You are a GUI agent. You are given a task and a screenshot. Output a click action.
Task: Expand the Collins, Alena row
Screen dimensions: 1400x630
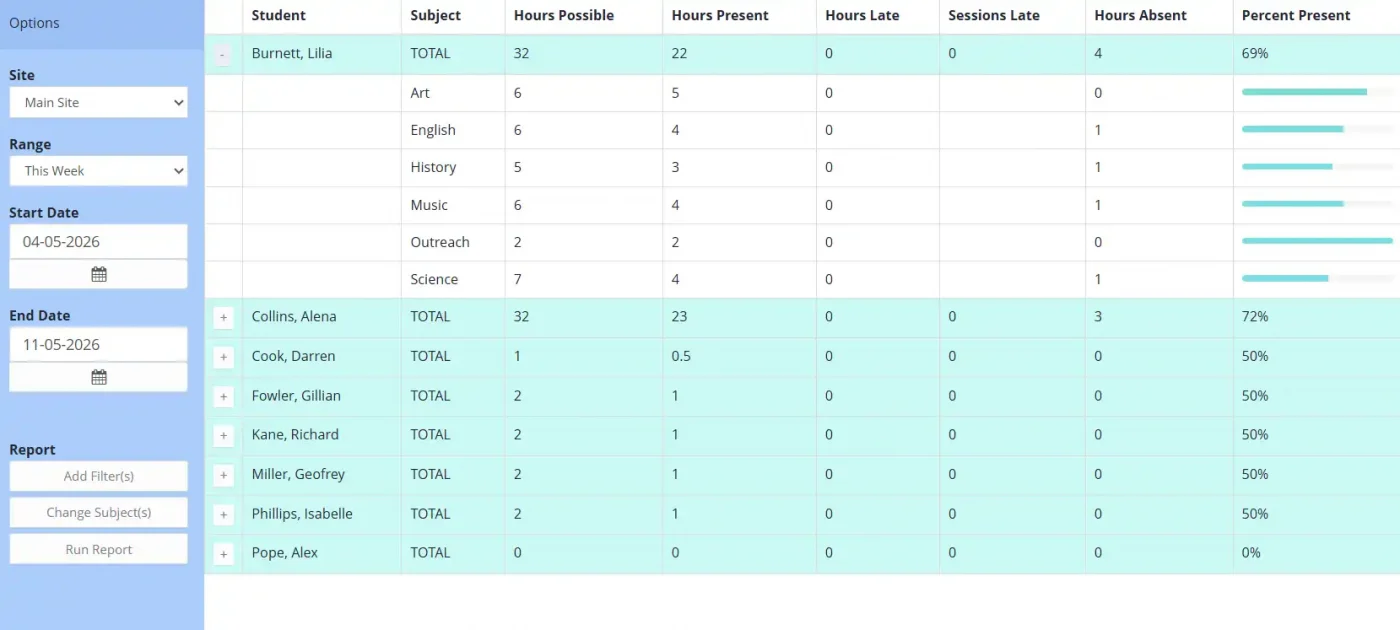[x=223, y=318]
